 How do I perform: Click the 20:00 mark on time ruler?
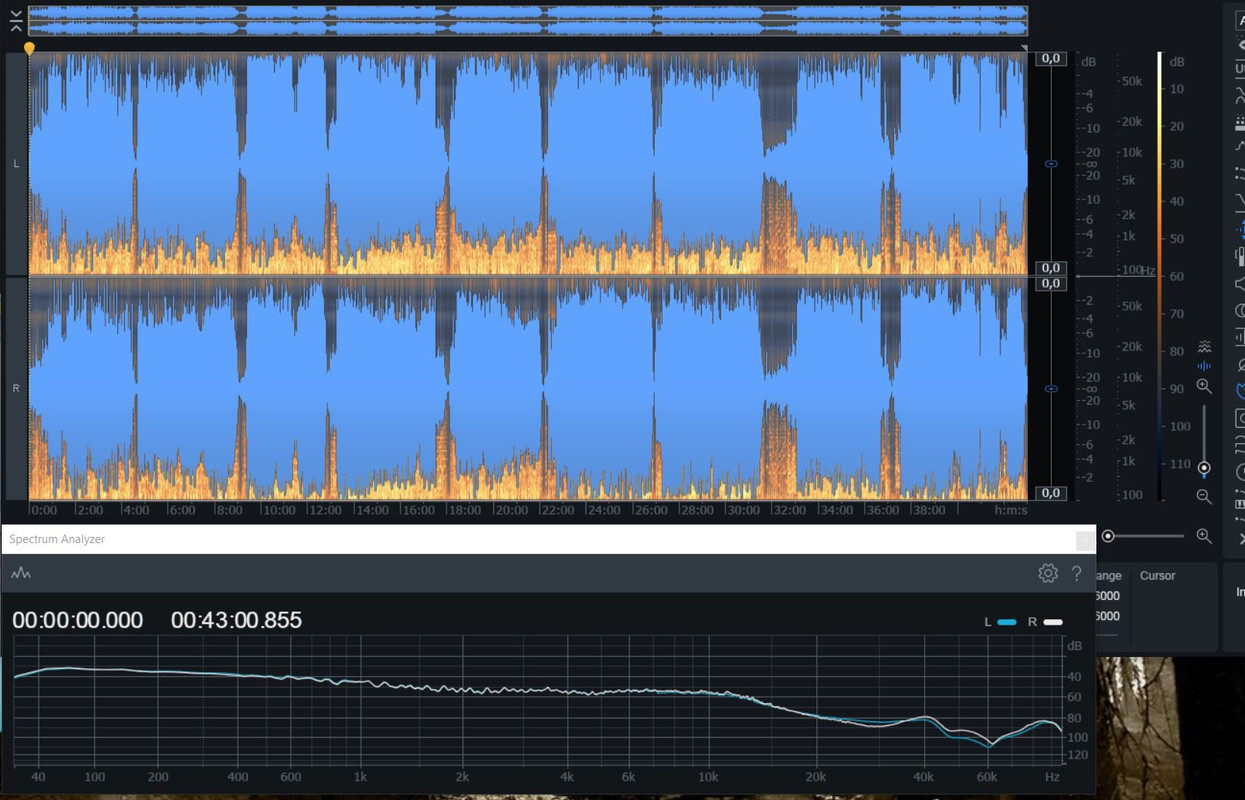click(511, 510)
